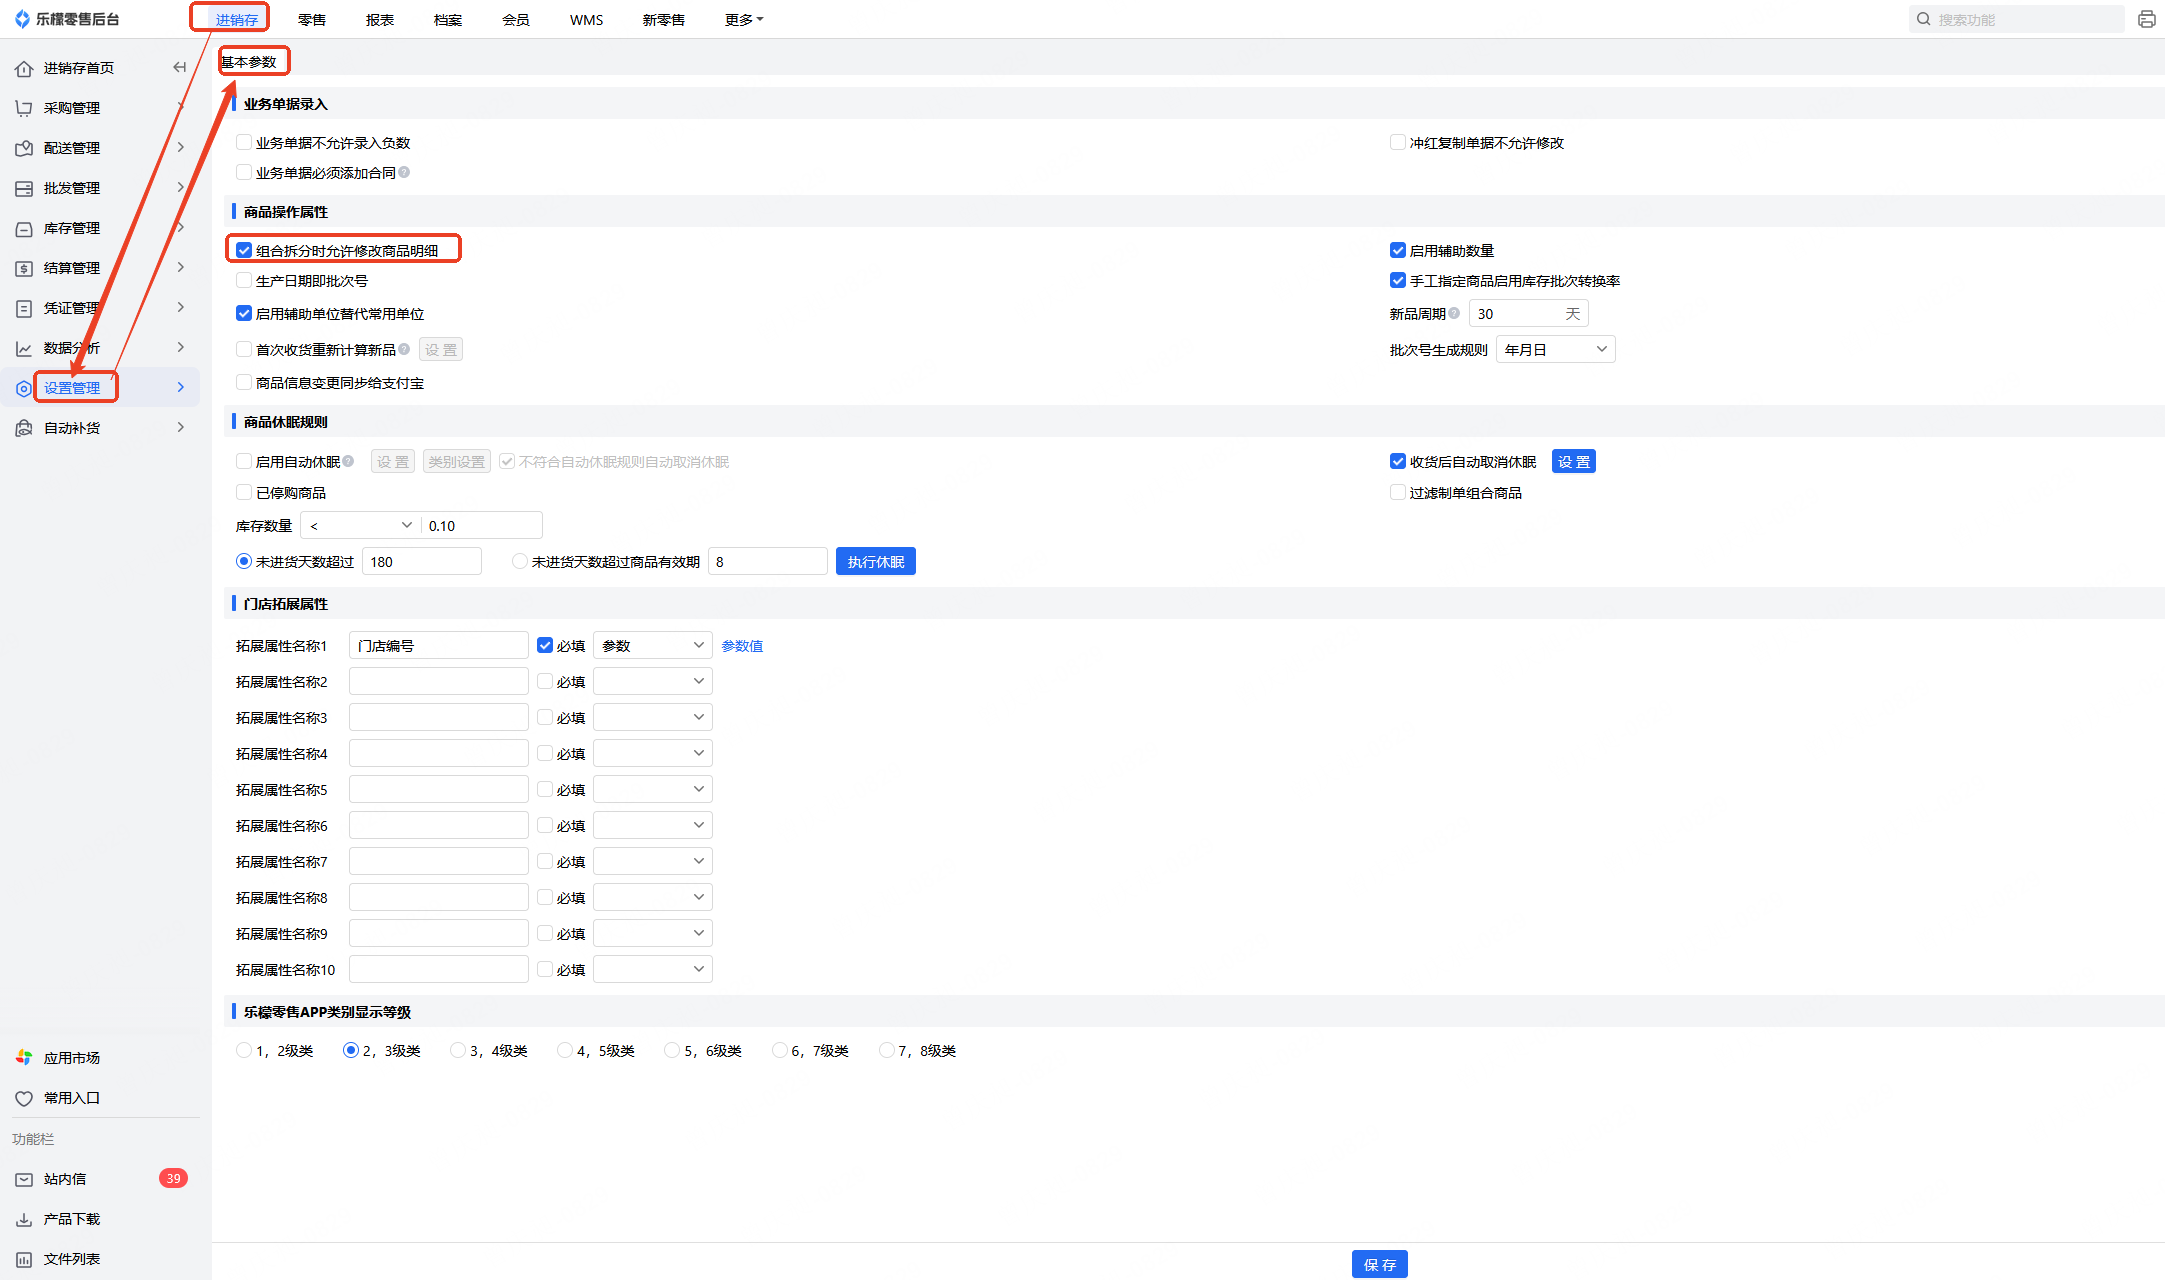This screenshot has height=1280, width=2165.
Task: Click the 数据分析 chart icon
Action: point(24,349)
